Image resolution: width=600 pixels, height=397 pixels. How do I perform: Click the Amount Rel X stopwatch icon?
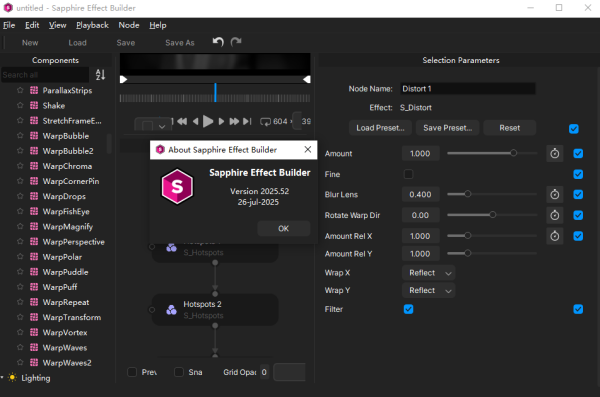pos(554,236)
